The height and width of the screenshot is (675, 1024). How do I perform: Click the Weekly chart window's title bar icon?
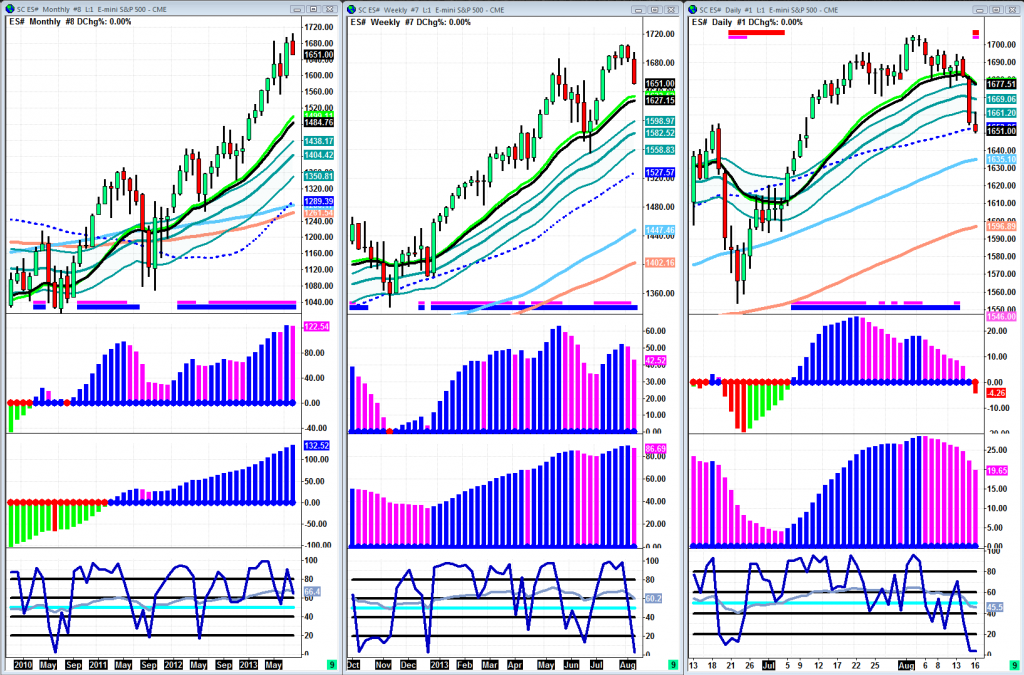[352, 8]
